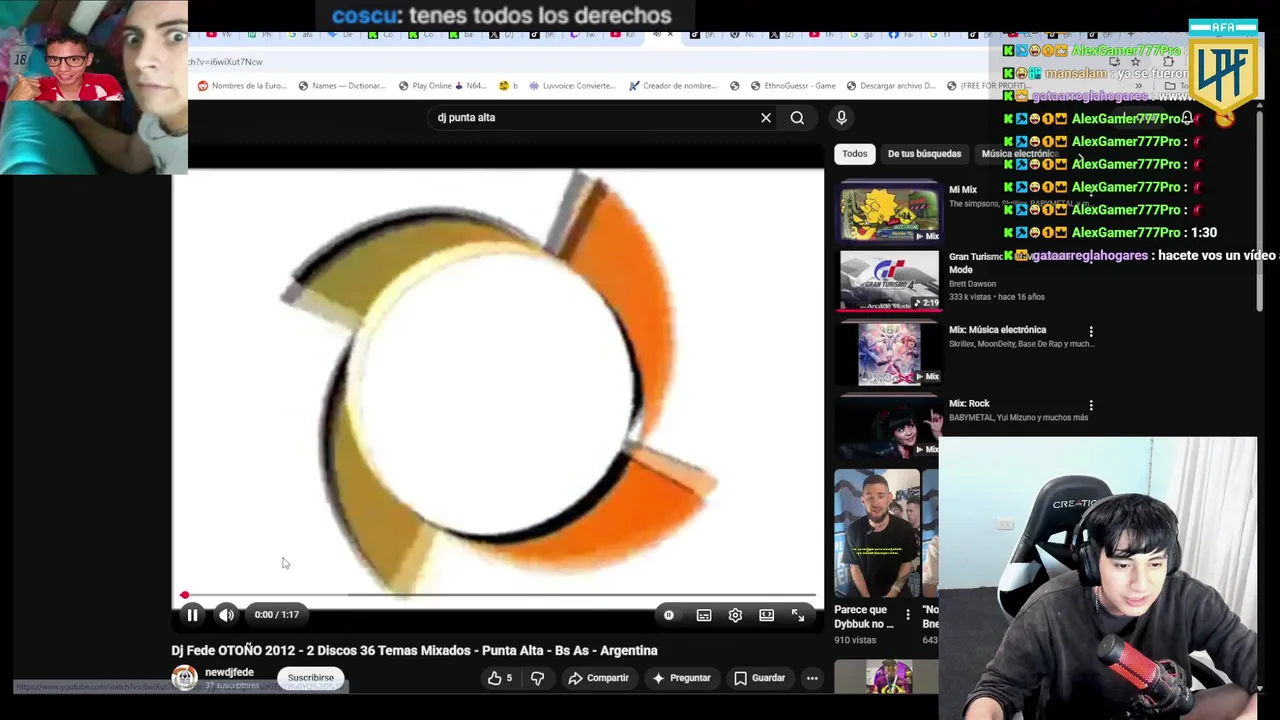
Task: Mute the video using the speaker icon
Action: [x=226, y=615]
